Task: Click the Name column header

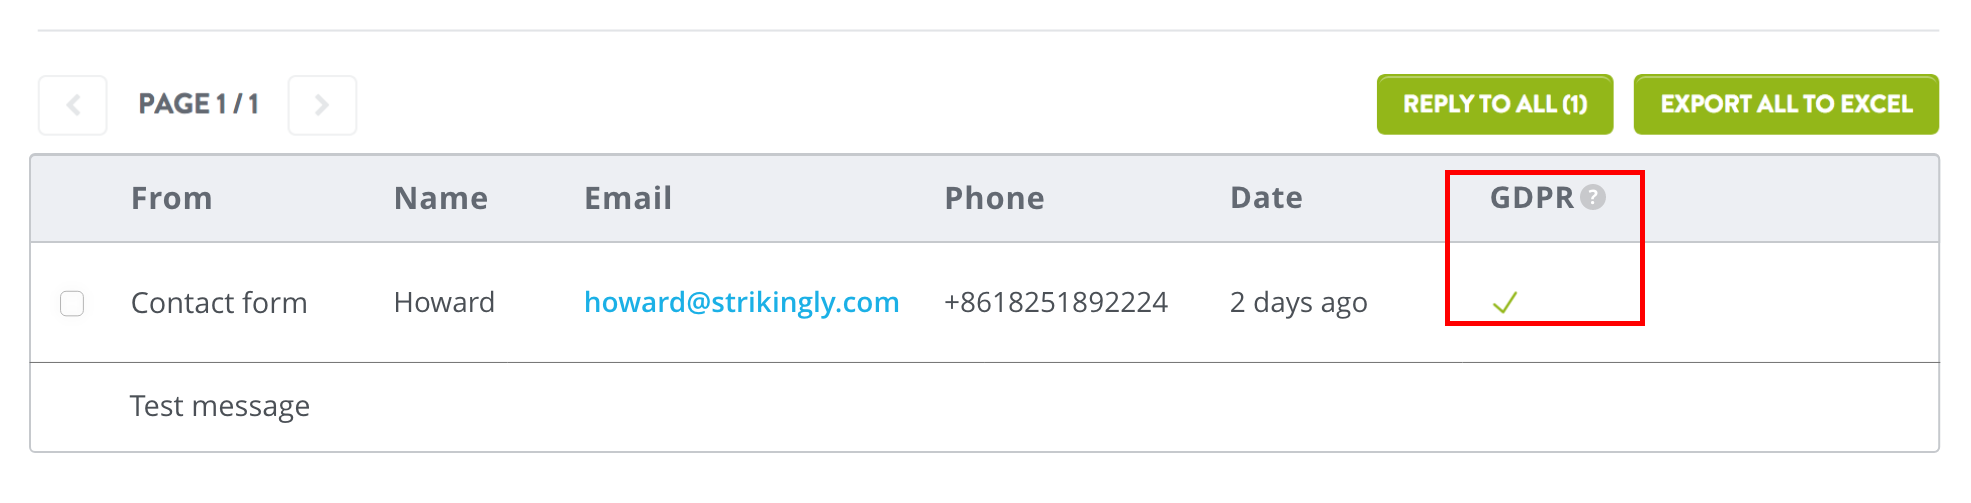Action: [441, 198]
